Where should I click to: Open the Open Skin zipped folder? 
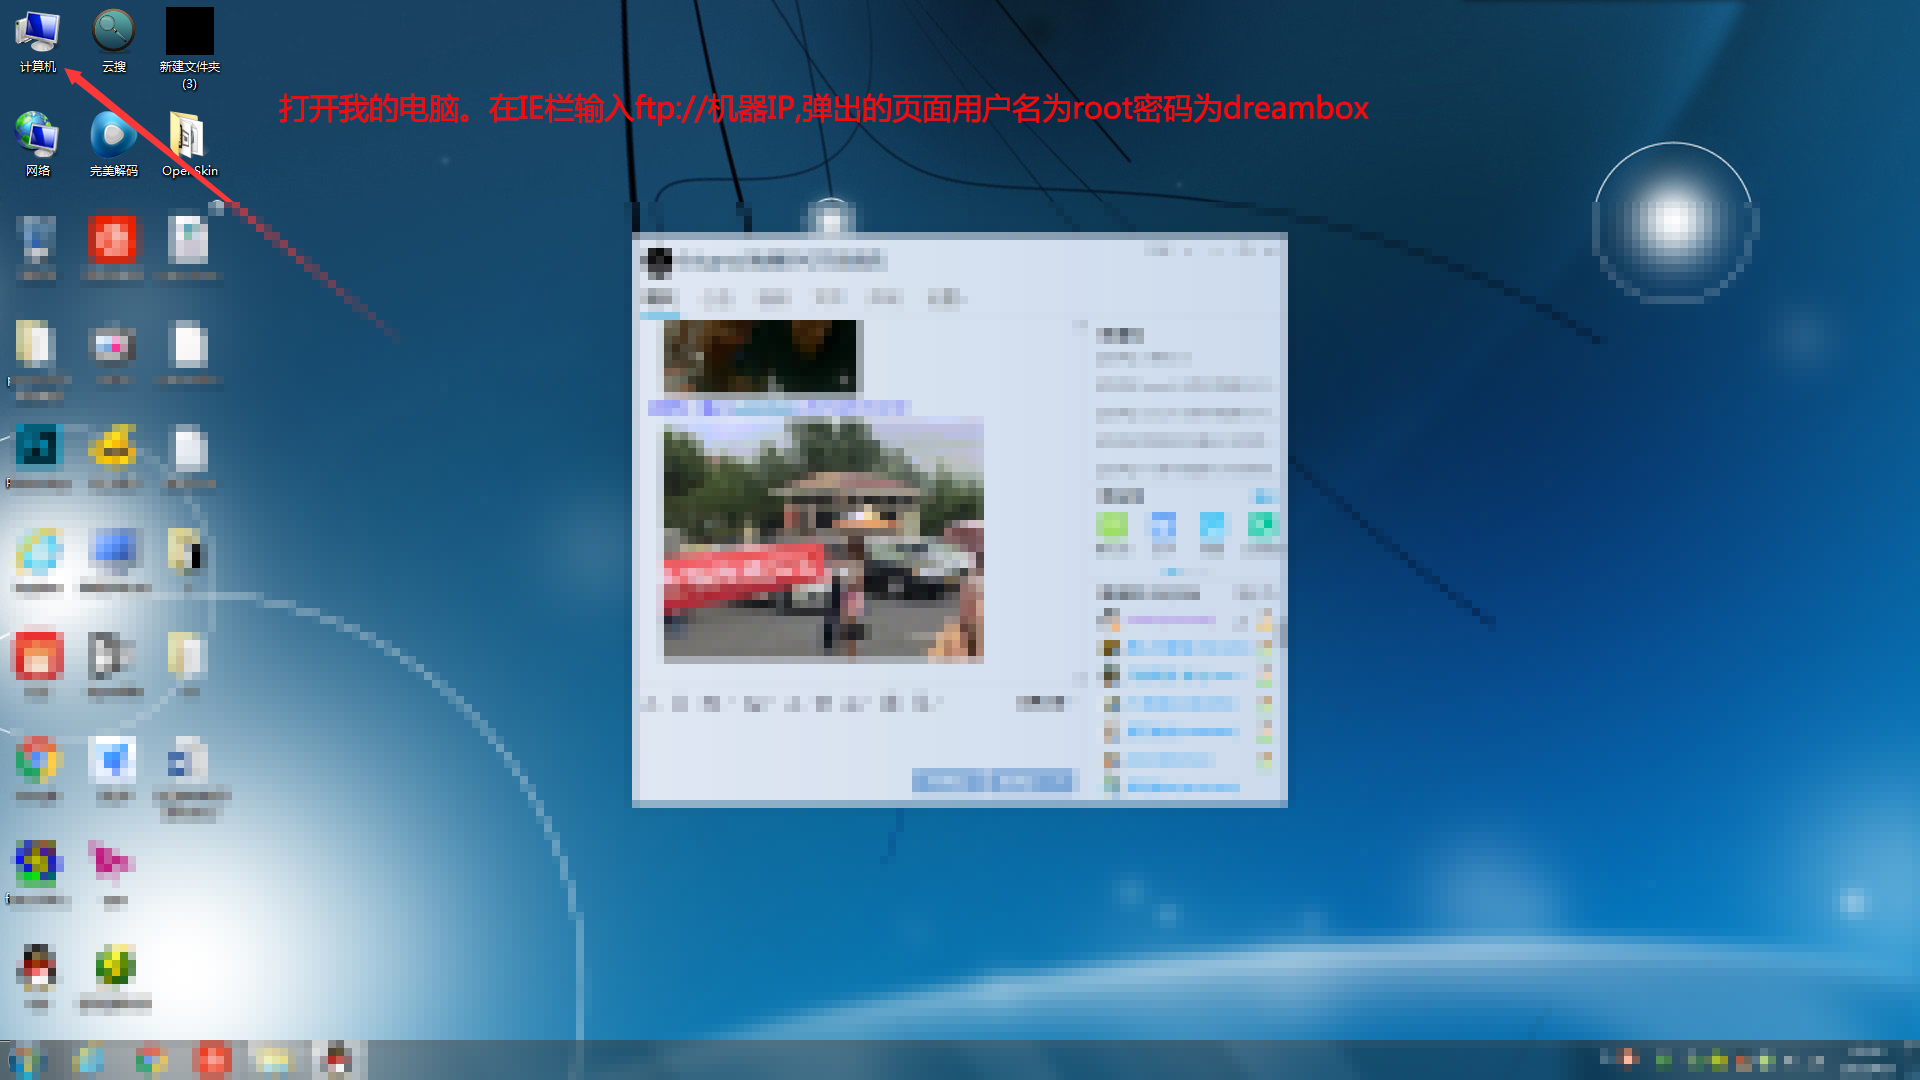click(x=189, y=144)
